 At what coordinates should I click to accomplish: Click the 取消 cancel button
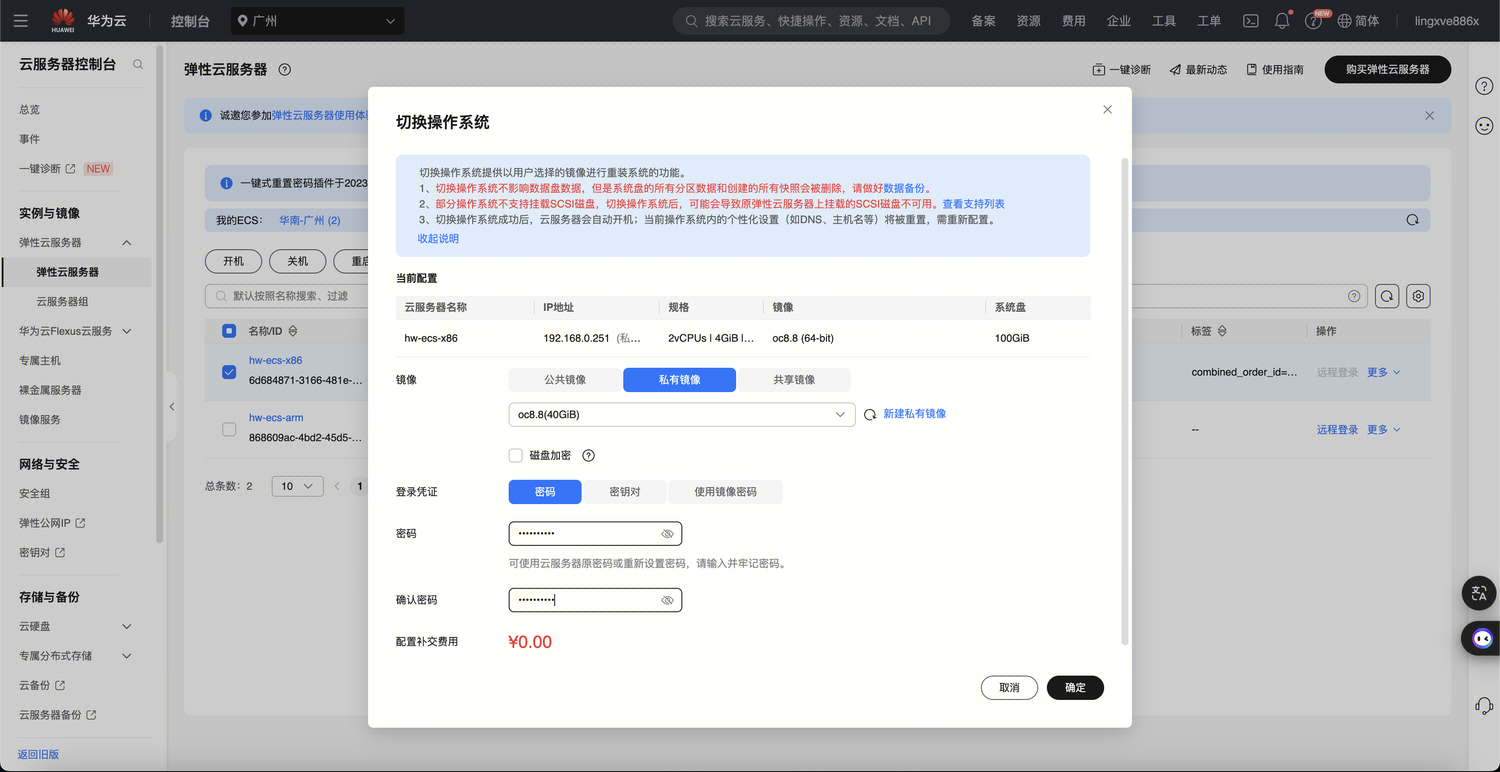click(x=1010, y=688)
